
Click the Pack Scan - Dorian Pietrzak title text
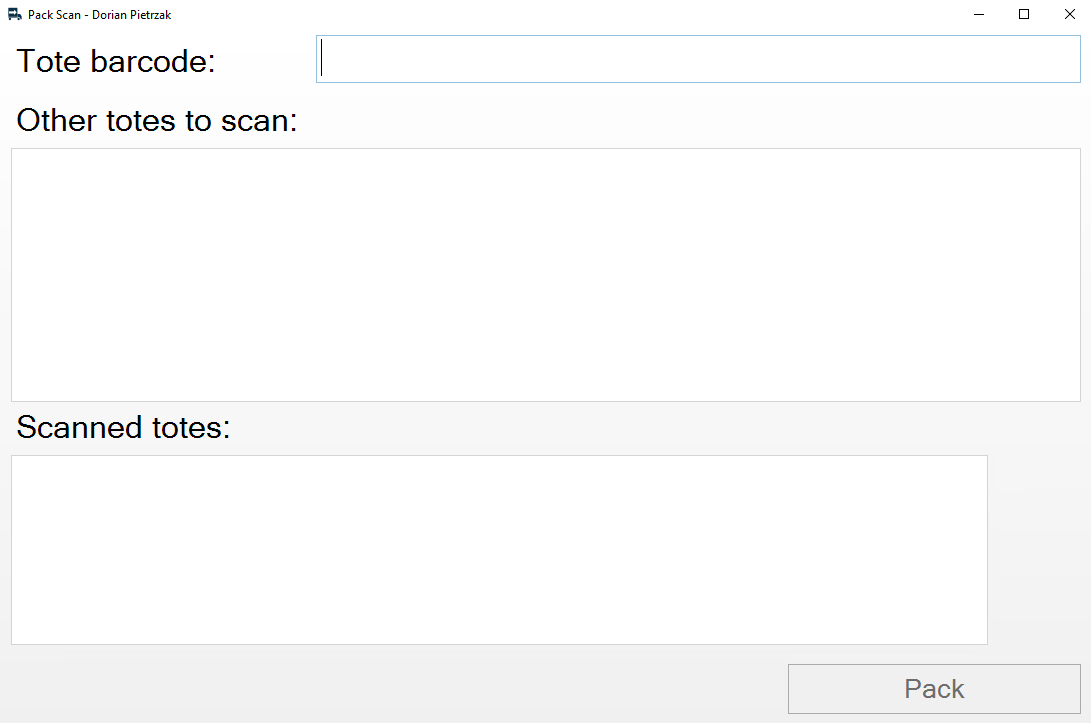tap(99, 15)
